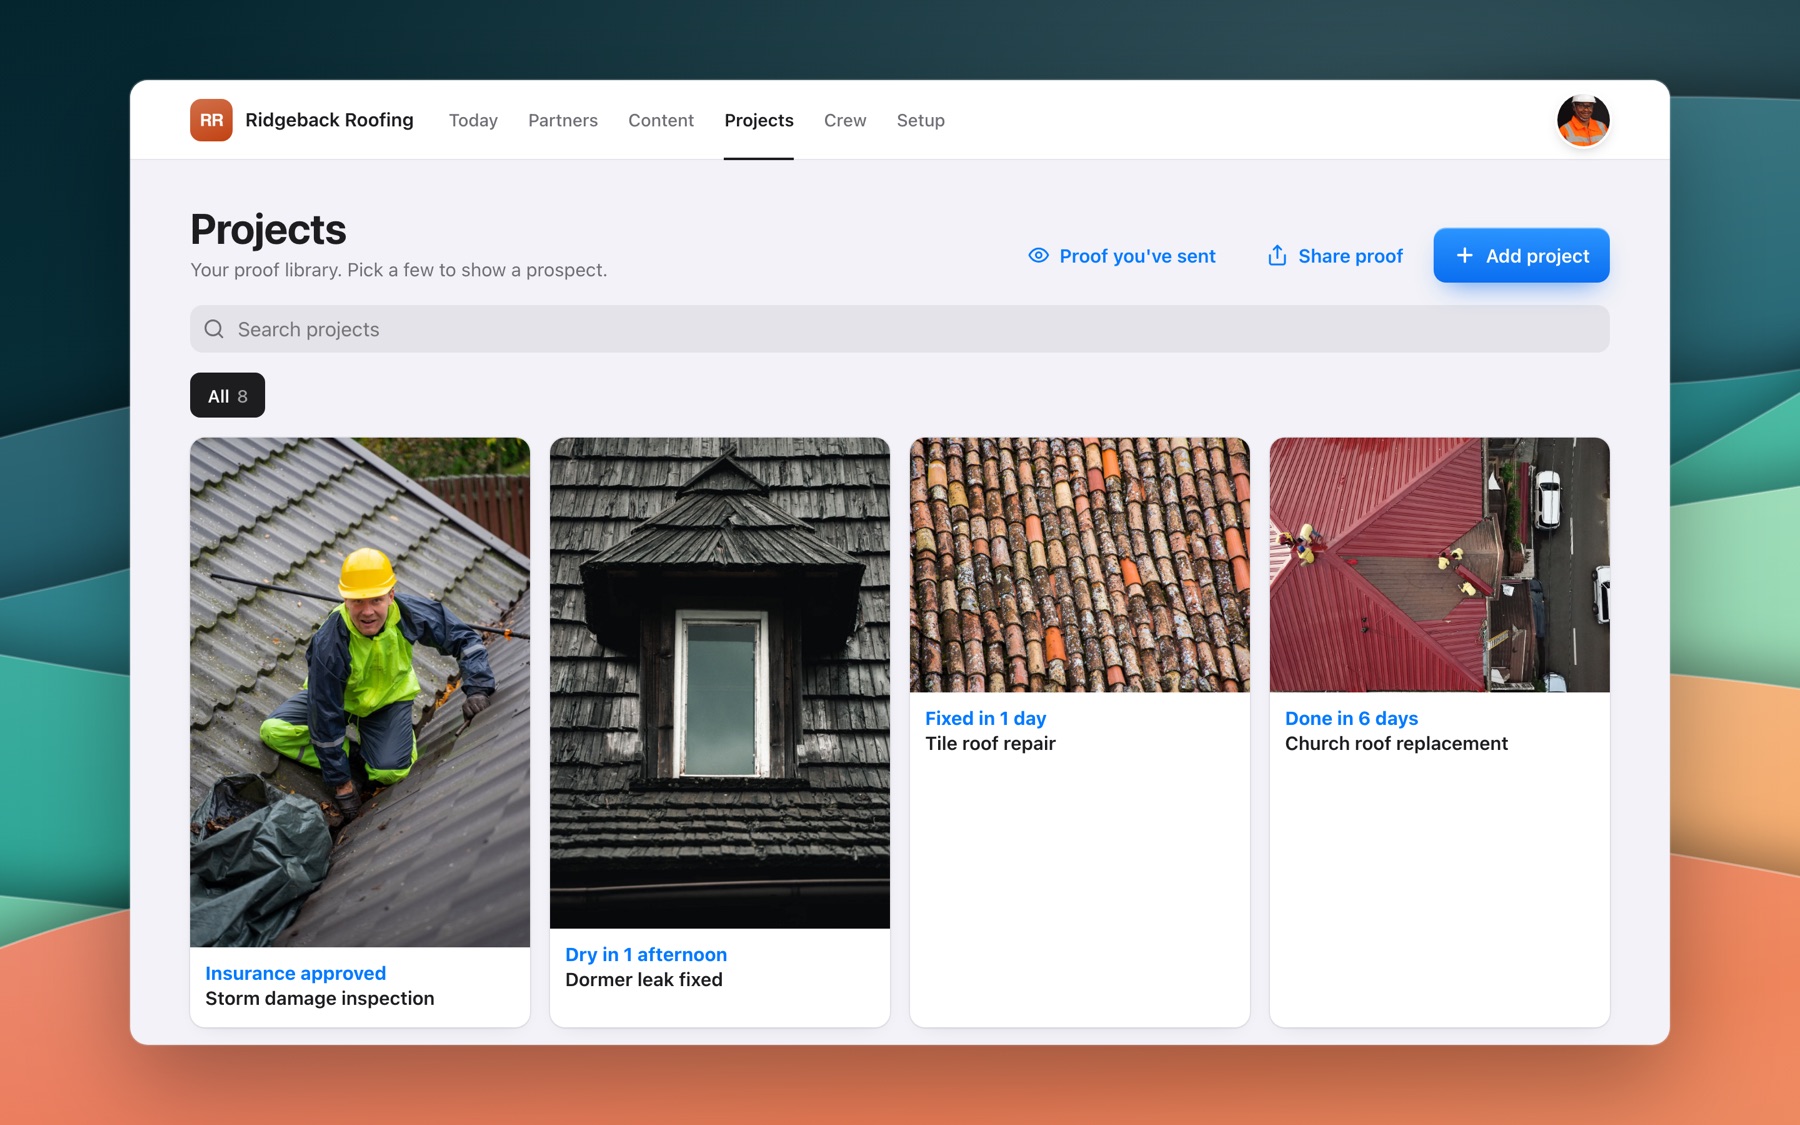The image size is (1800, 1125).
Task: Click the Storm damage inspection title
Action: pos(320,998)
